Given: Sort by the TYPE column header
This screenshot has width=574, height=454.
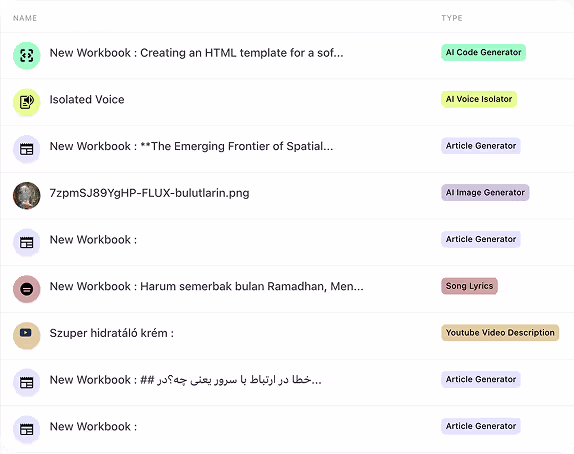Looking at the screenshot, I should [452, 18].
